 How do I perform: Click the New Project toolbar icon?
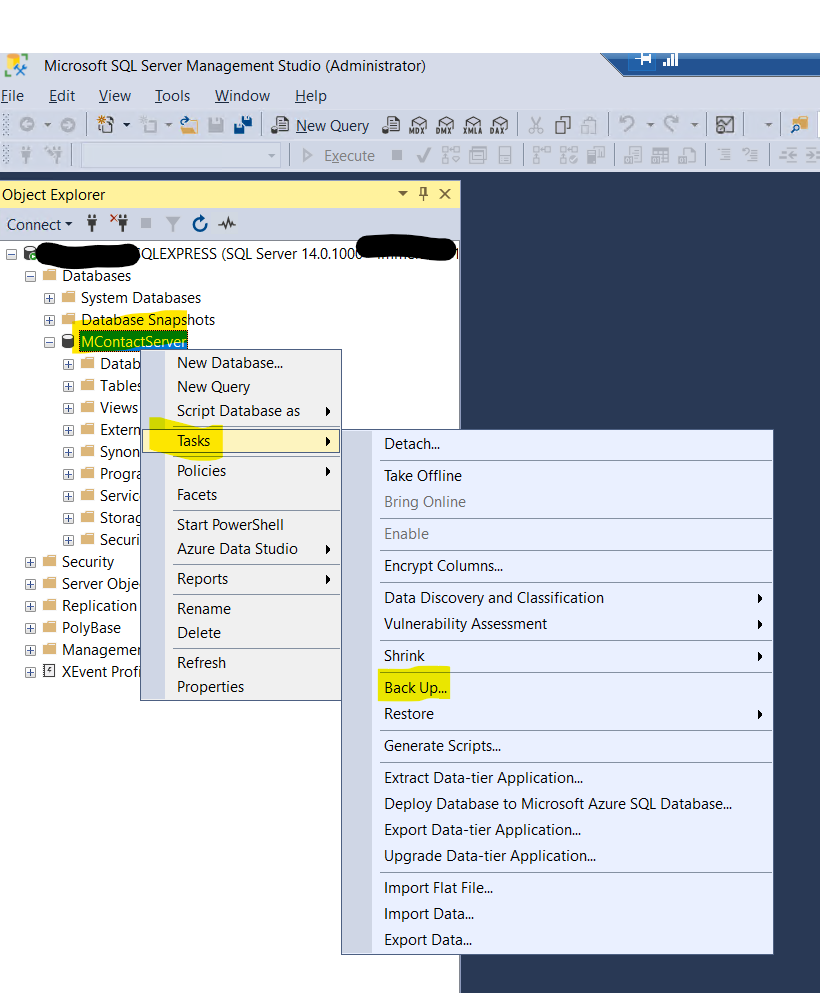tap(105, 125)
